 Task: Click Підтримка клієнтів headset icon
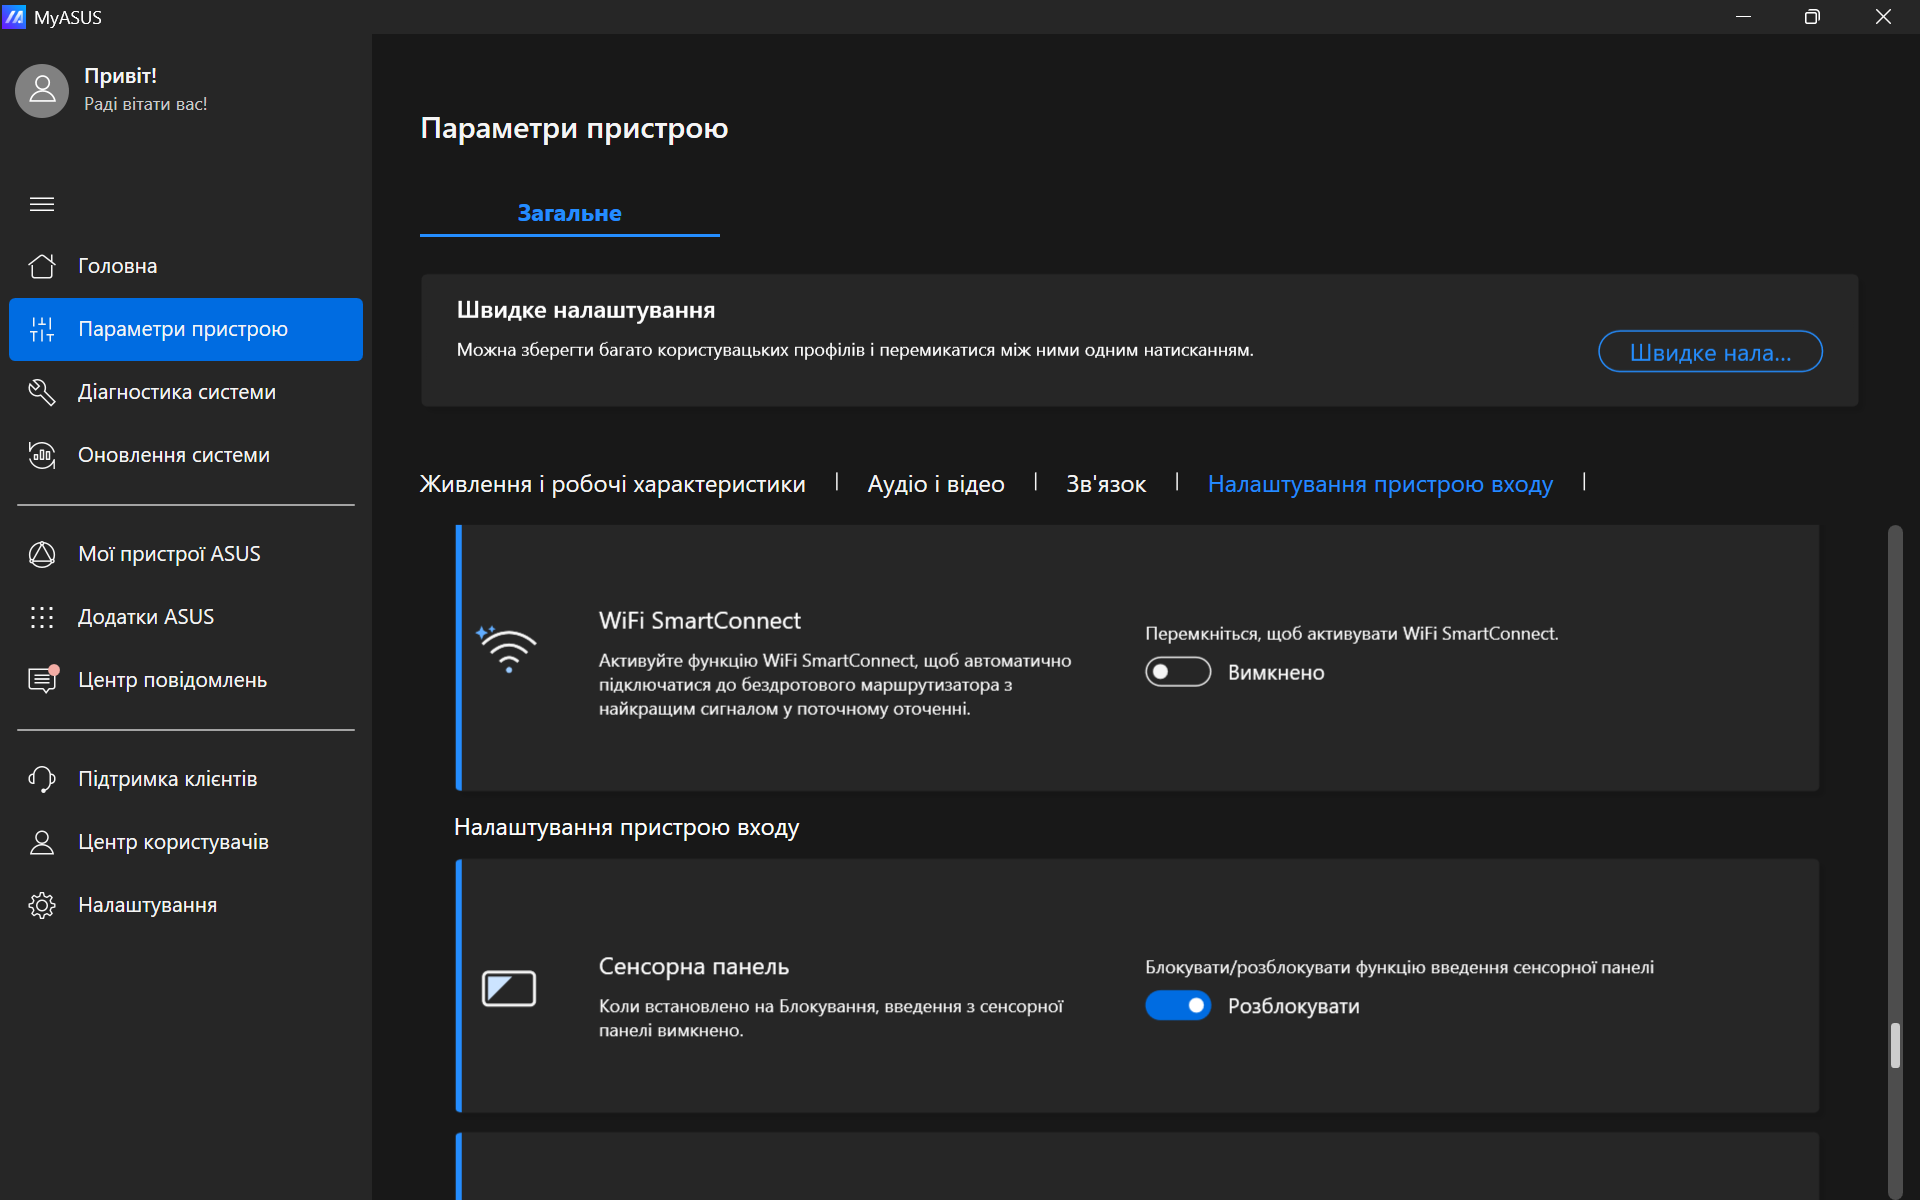pyautogui.click(x=42, y=779)
